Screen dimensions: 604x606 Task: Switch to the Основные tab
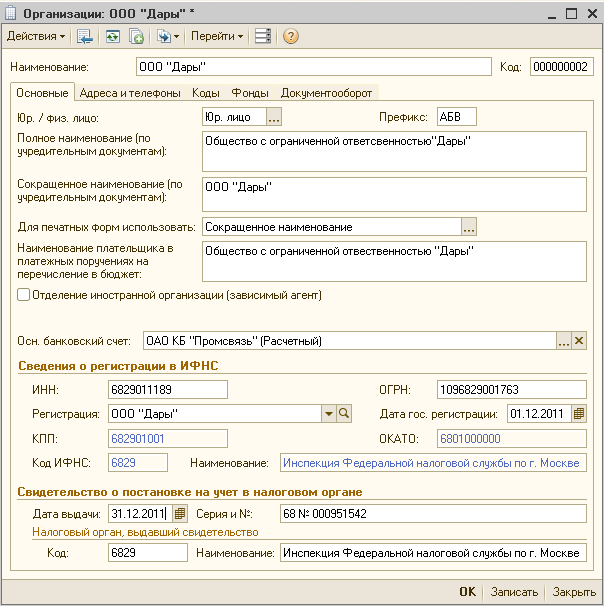pos(42,93)
